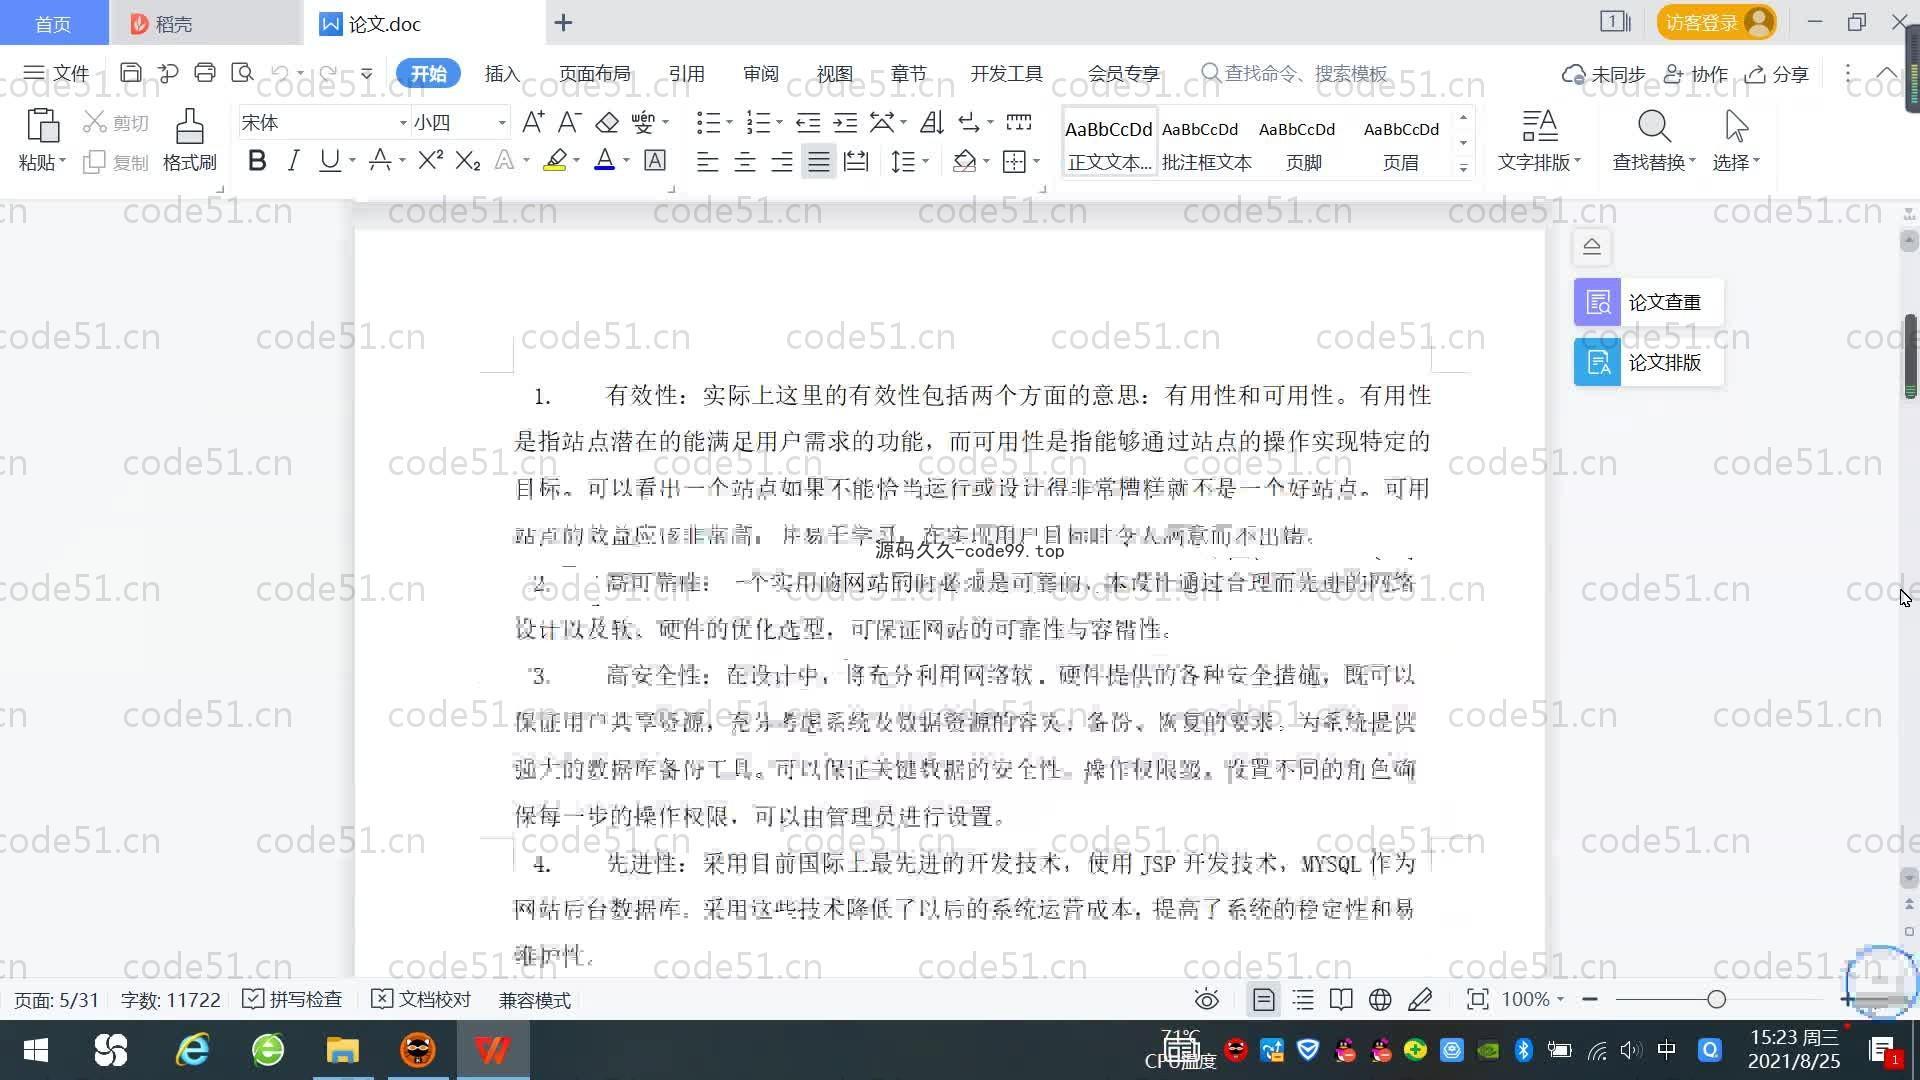The width and height of the screenshot is (1920, 1080).
Task: Open the File (文件) menu
Action: 57,73
